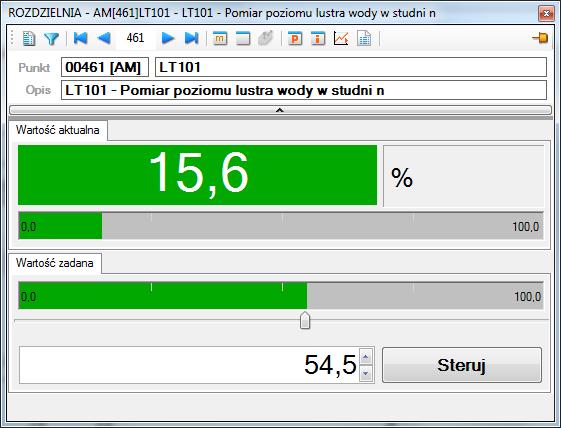Go to the next point arrow
Screen dimensions: 561x428
(168, 38)
